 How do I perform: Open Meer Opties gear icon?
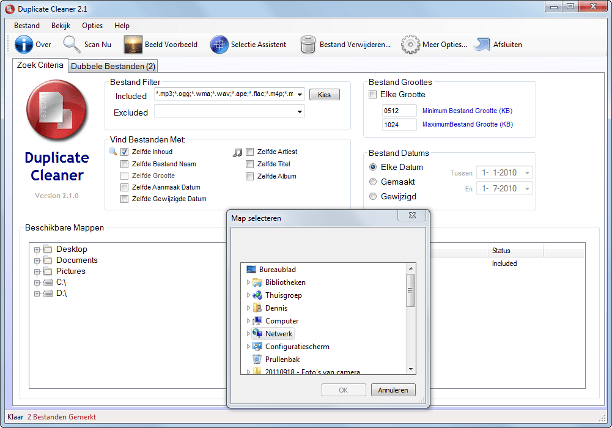click(410, 44)
